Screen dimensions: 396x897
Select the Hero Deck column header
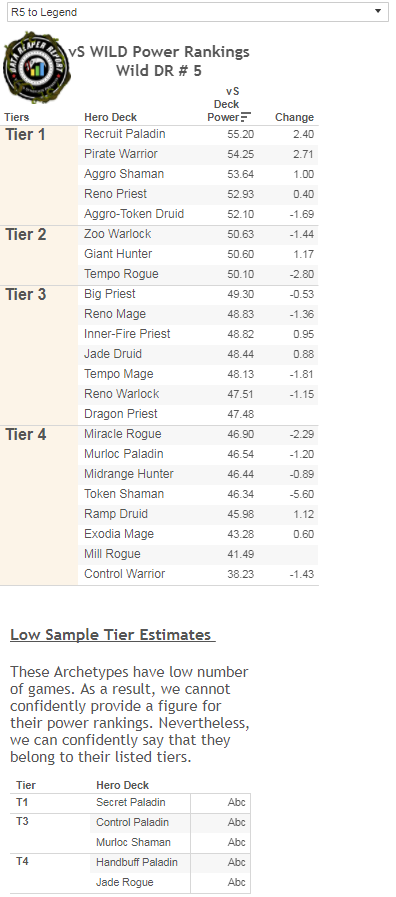pyautogui.click(x=110, y=117)
